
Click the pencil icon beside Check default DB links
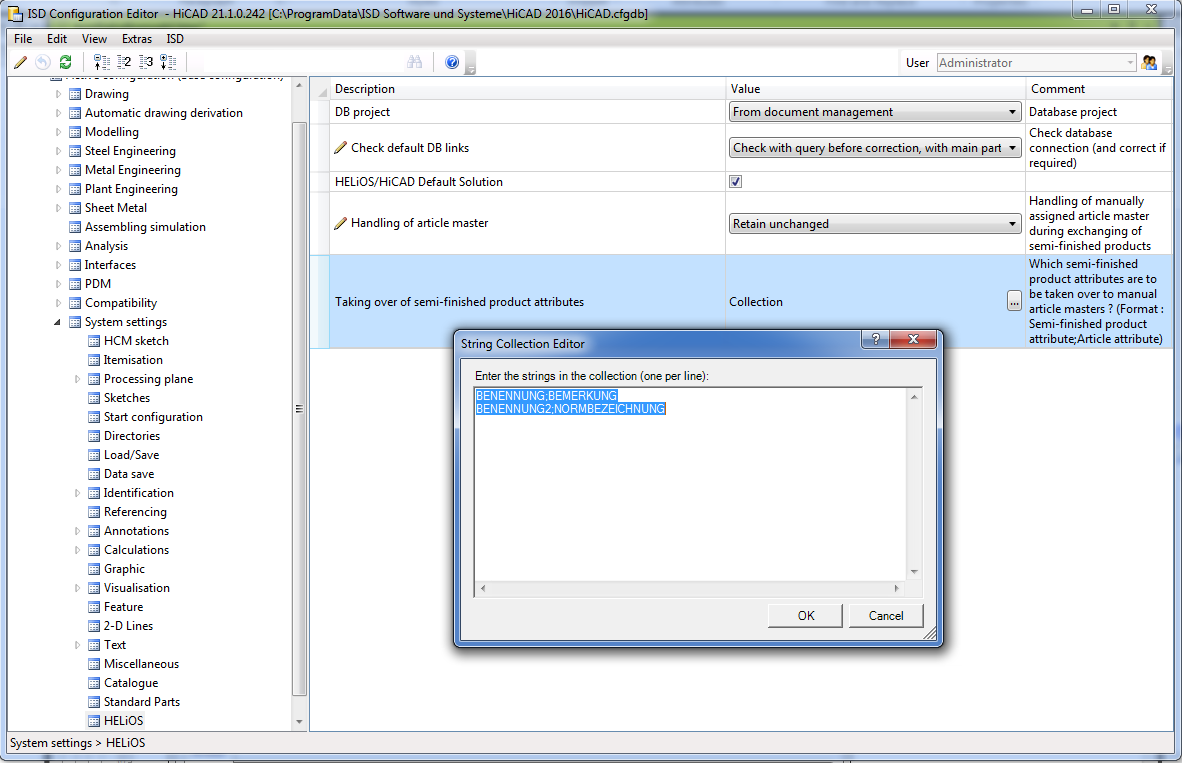pos(341,148)
